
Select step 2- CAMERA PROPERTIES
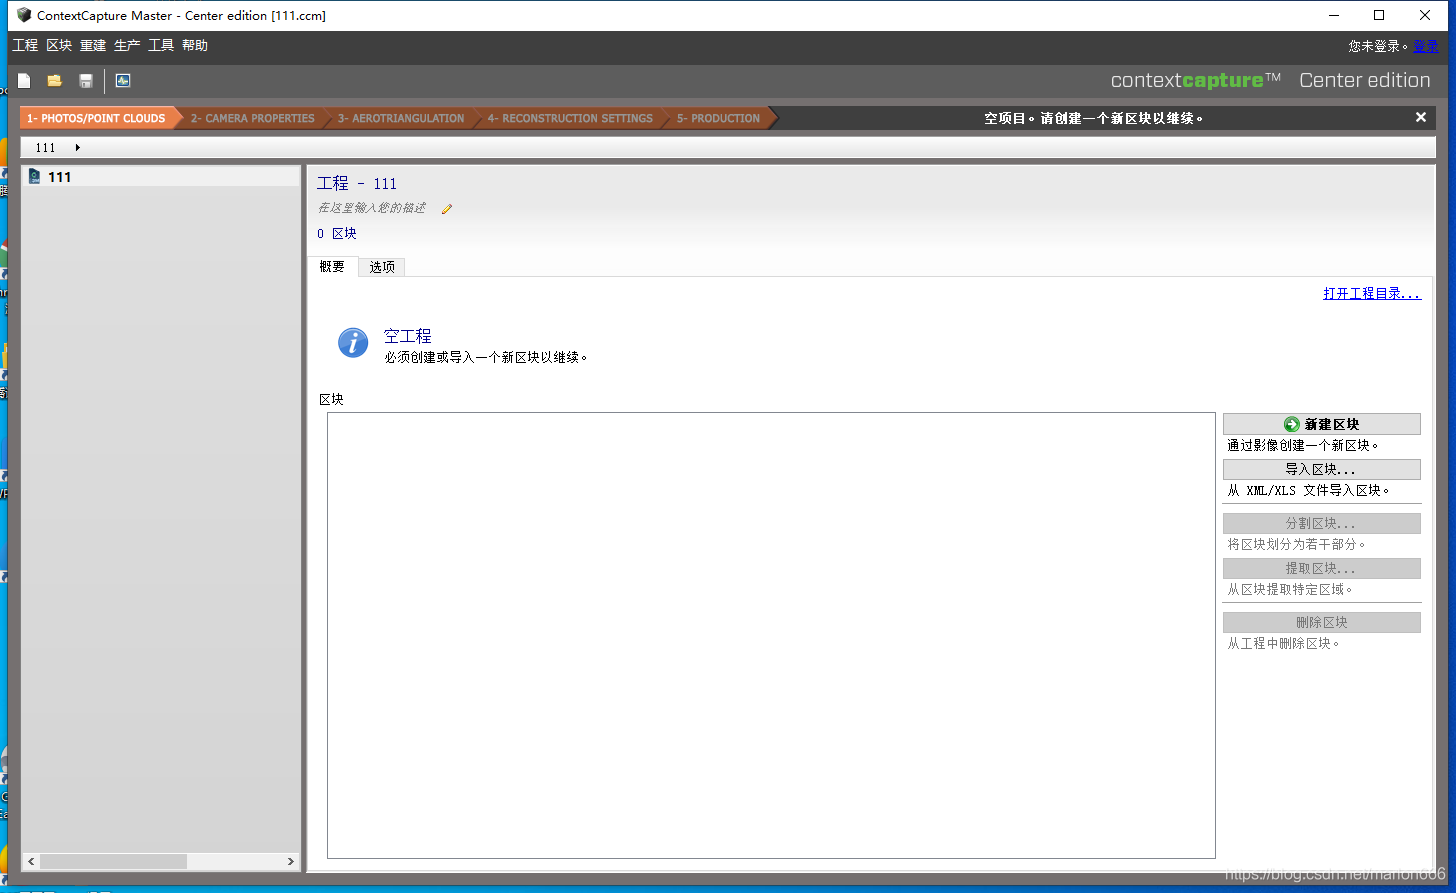pos(252,118)
